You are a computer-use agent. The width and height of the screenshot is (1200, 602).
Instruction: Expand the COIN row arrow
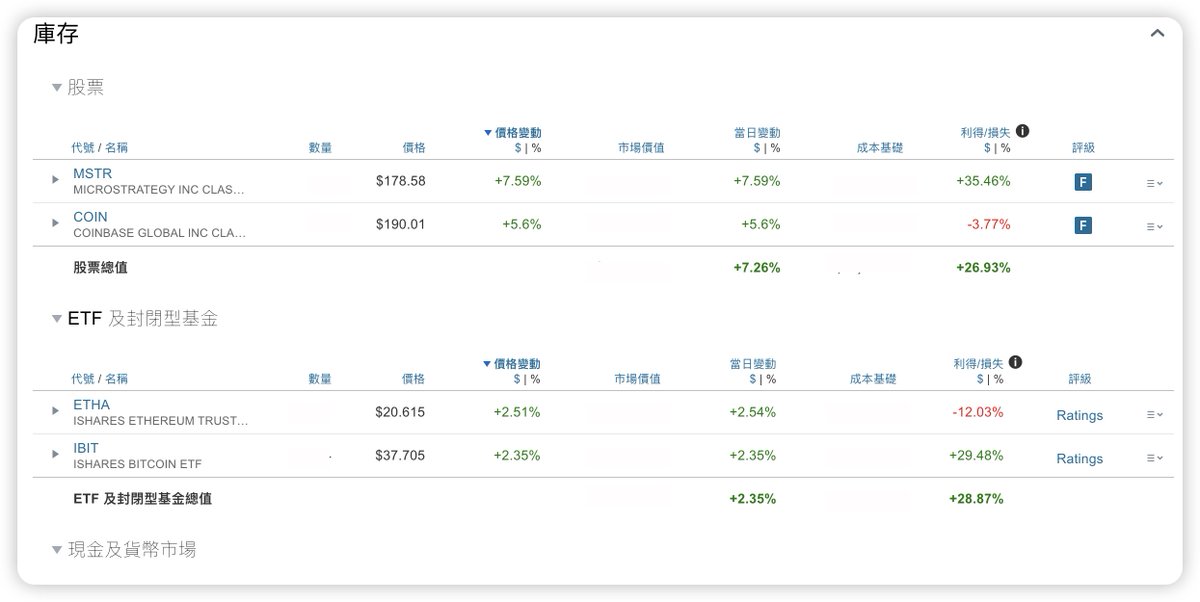(x=56, y=223)
